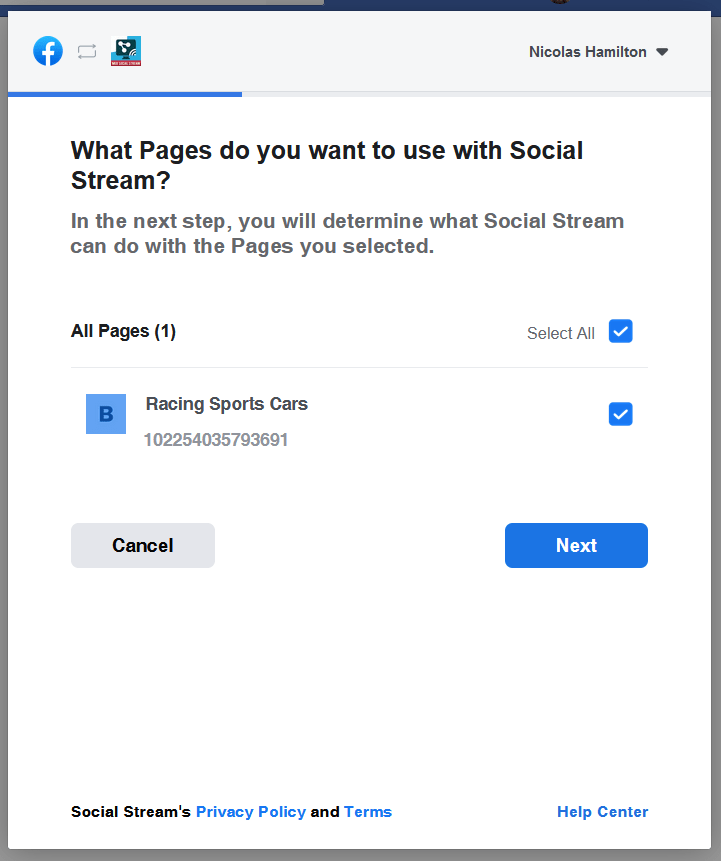Click the Facebook logo icon

[48, 51]
